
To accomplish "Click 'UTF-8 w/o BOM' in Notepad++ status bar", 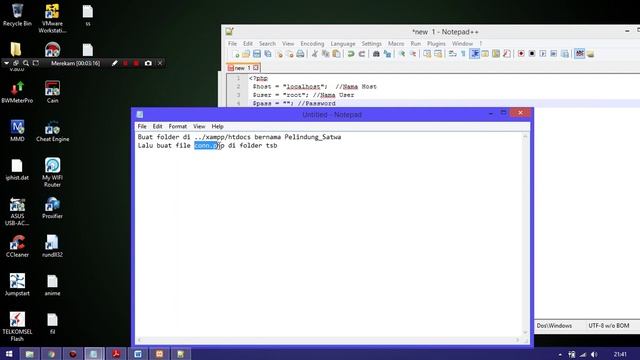I will pos(609,326).
